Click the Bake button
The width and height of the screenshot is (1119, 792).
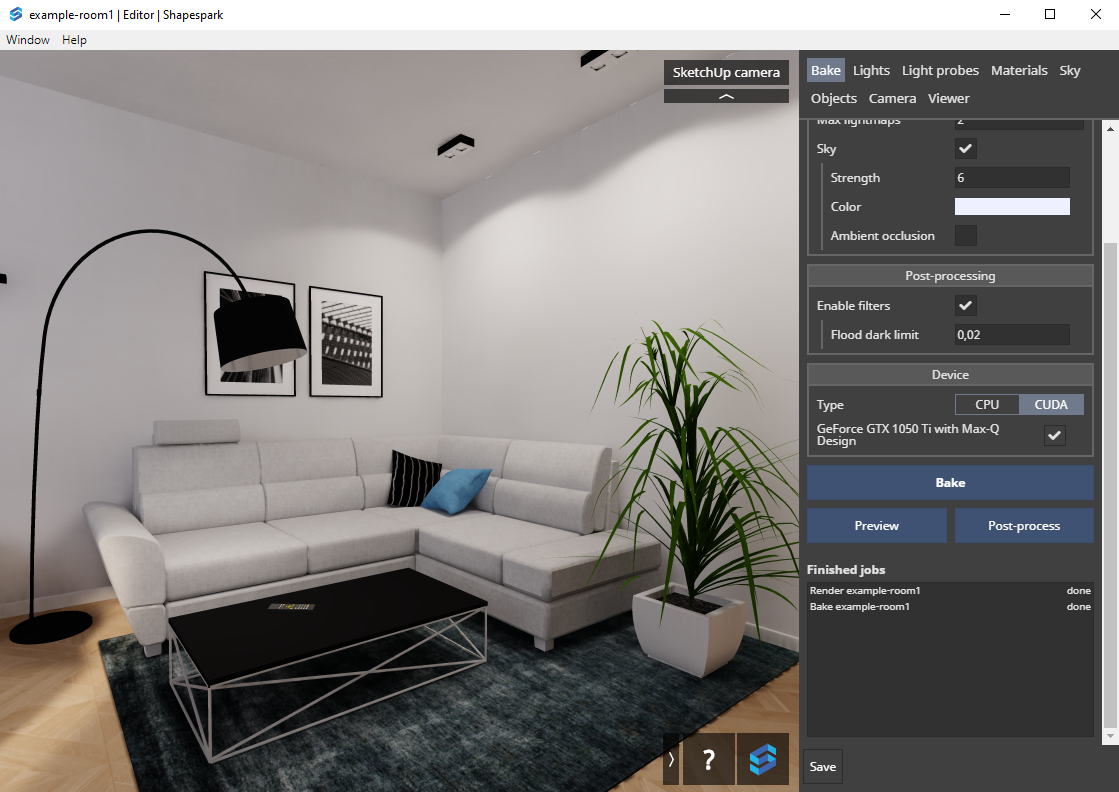click(950, 483)
